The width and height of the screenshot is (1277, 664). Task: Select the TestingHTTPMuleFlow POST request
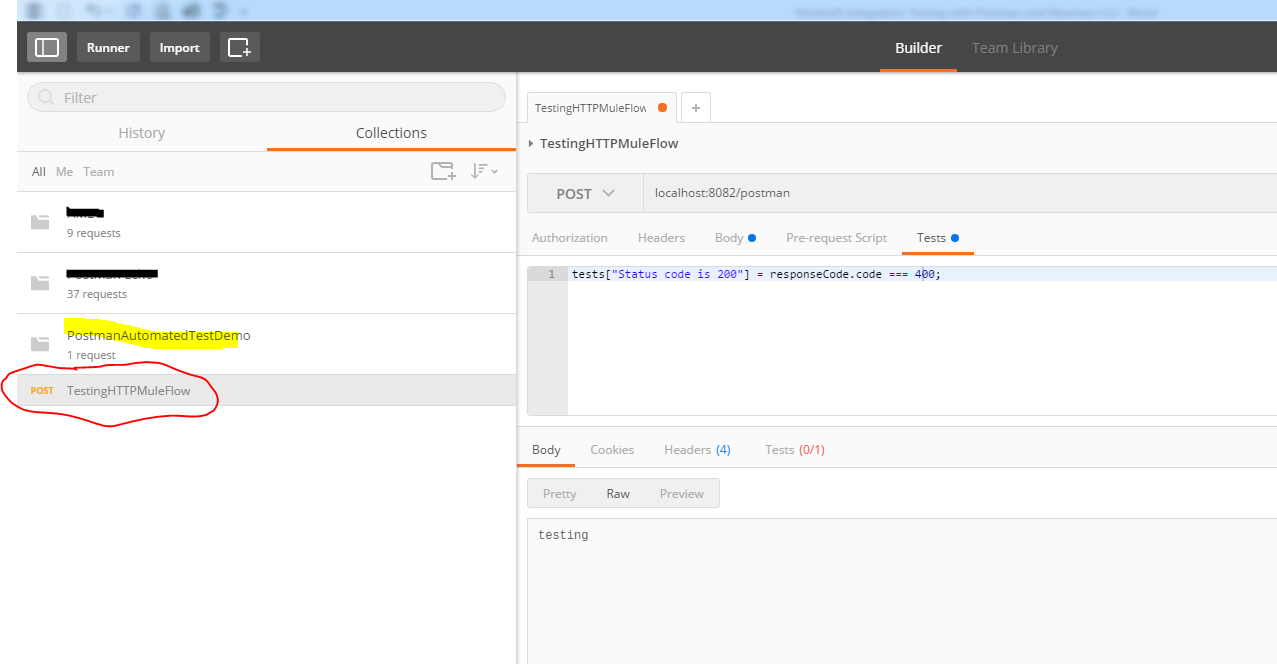(267, 390)
